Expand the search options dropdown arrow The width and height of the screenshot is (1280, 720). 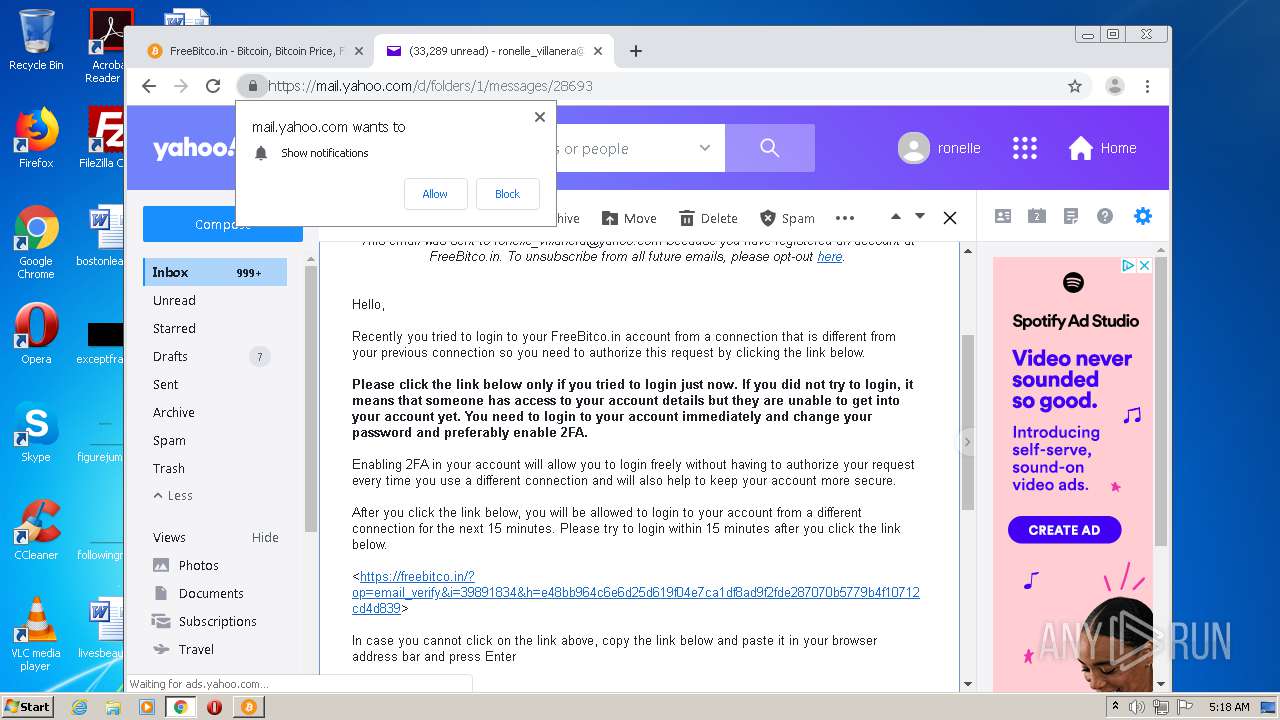tap(705, 148)
